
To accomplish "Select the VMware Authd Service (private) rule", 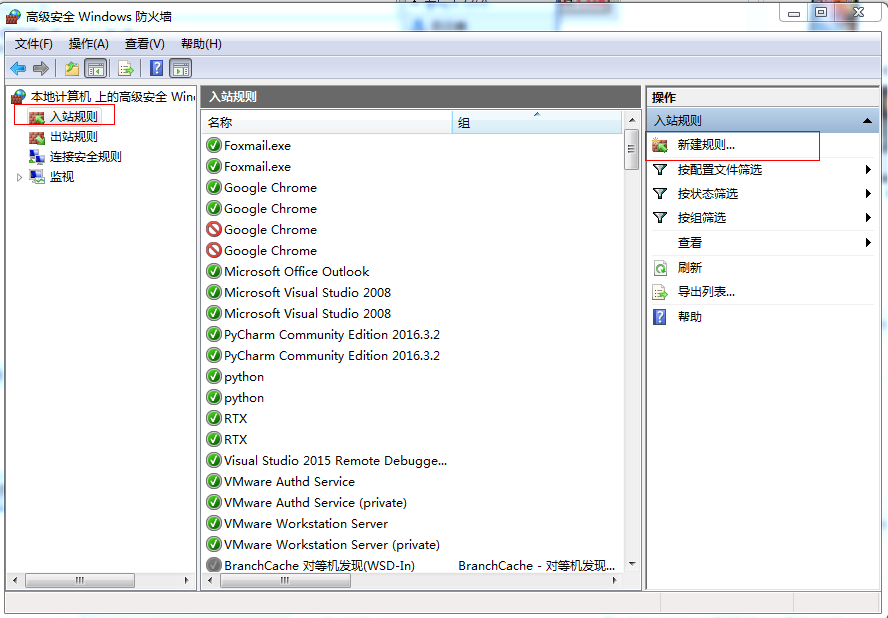I will coord(315,502).
